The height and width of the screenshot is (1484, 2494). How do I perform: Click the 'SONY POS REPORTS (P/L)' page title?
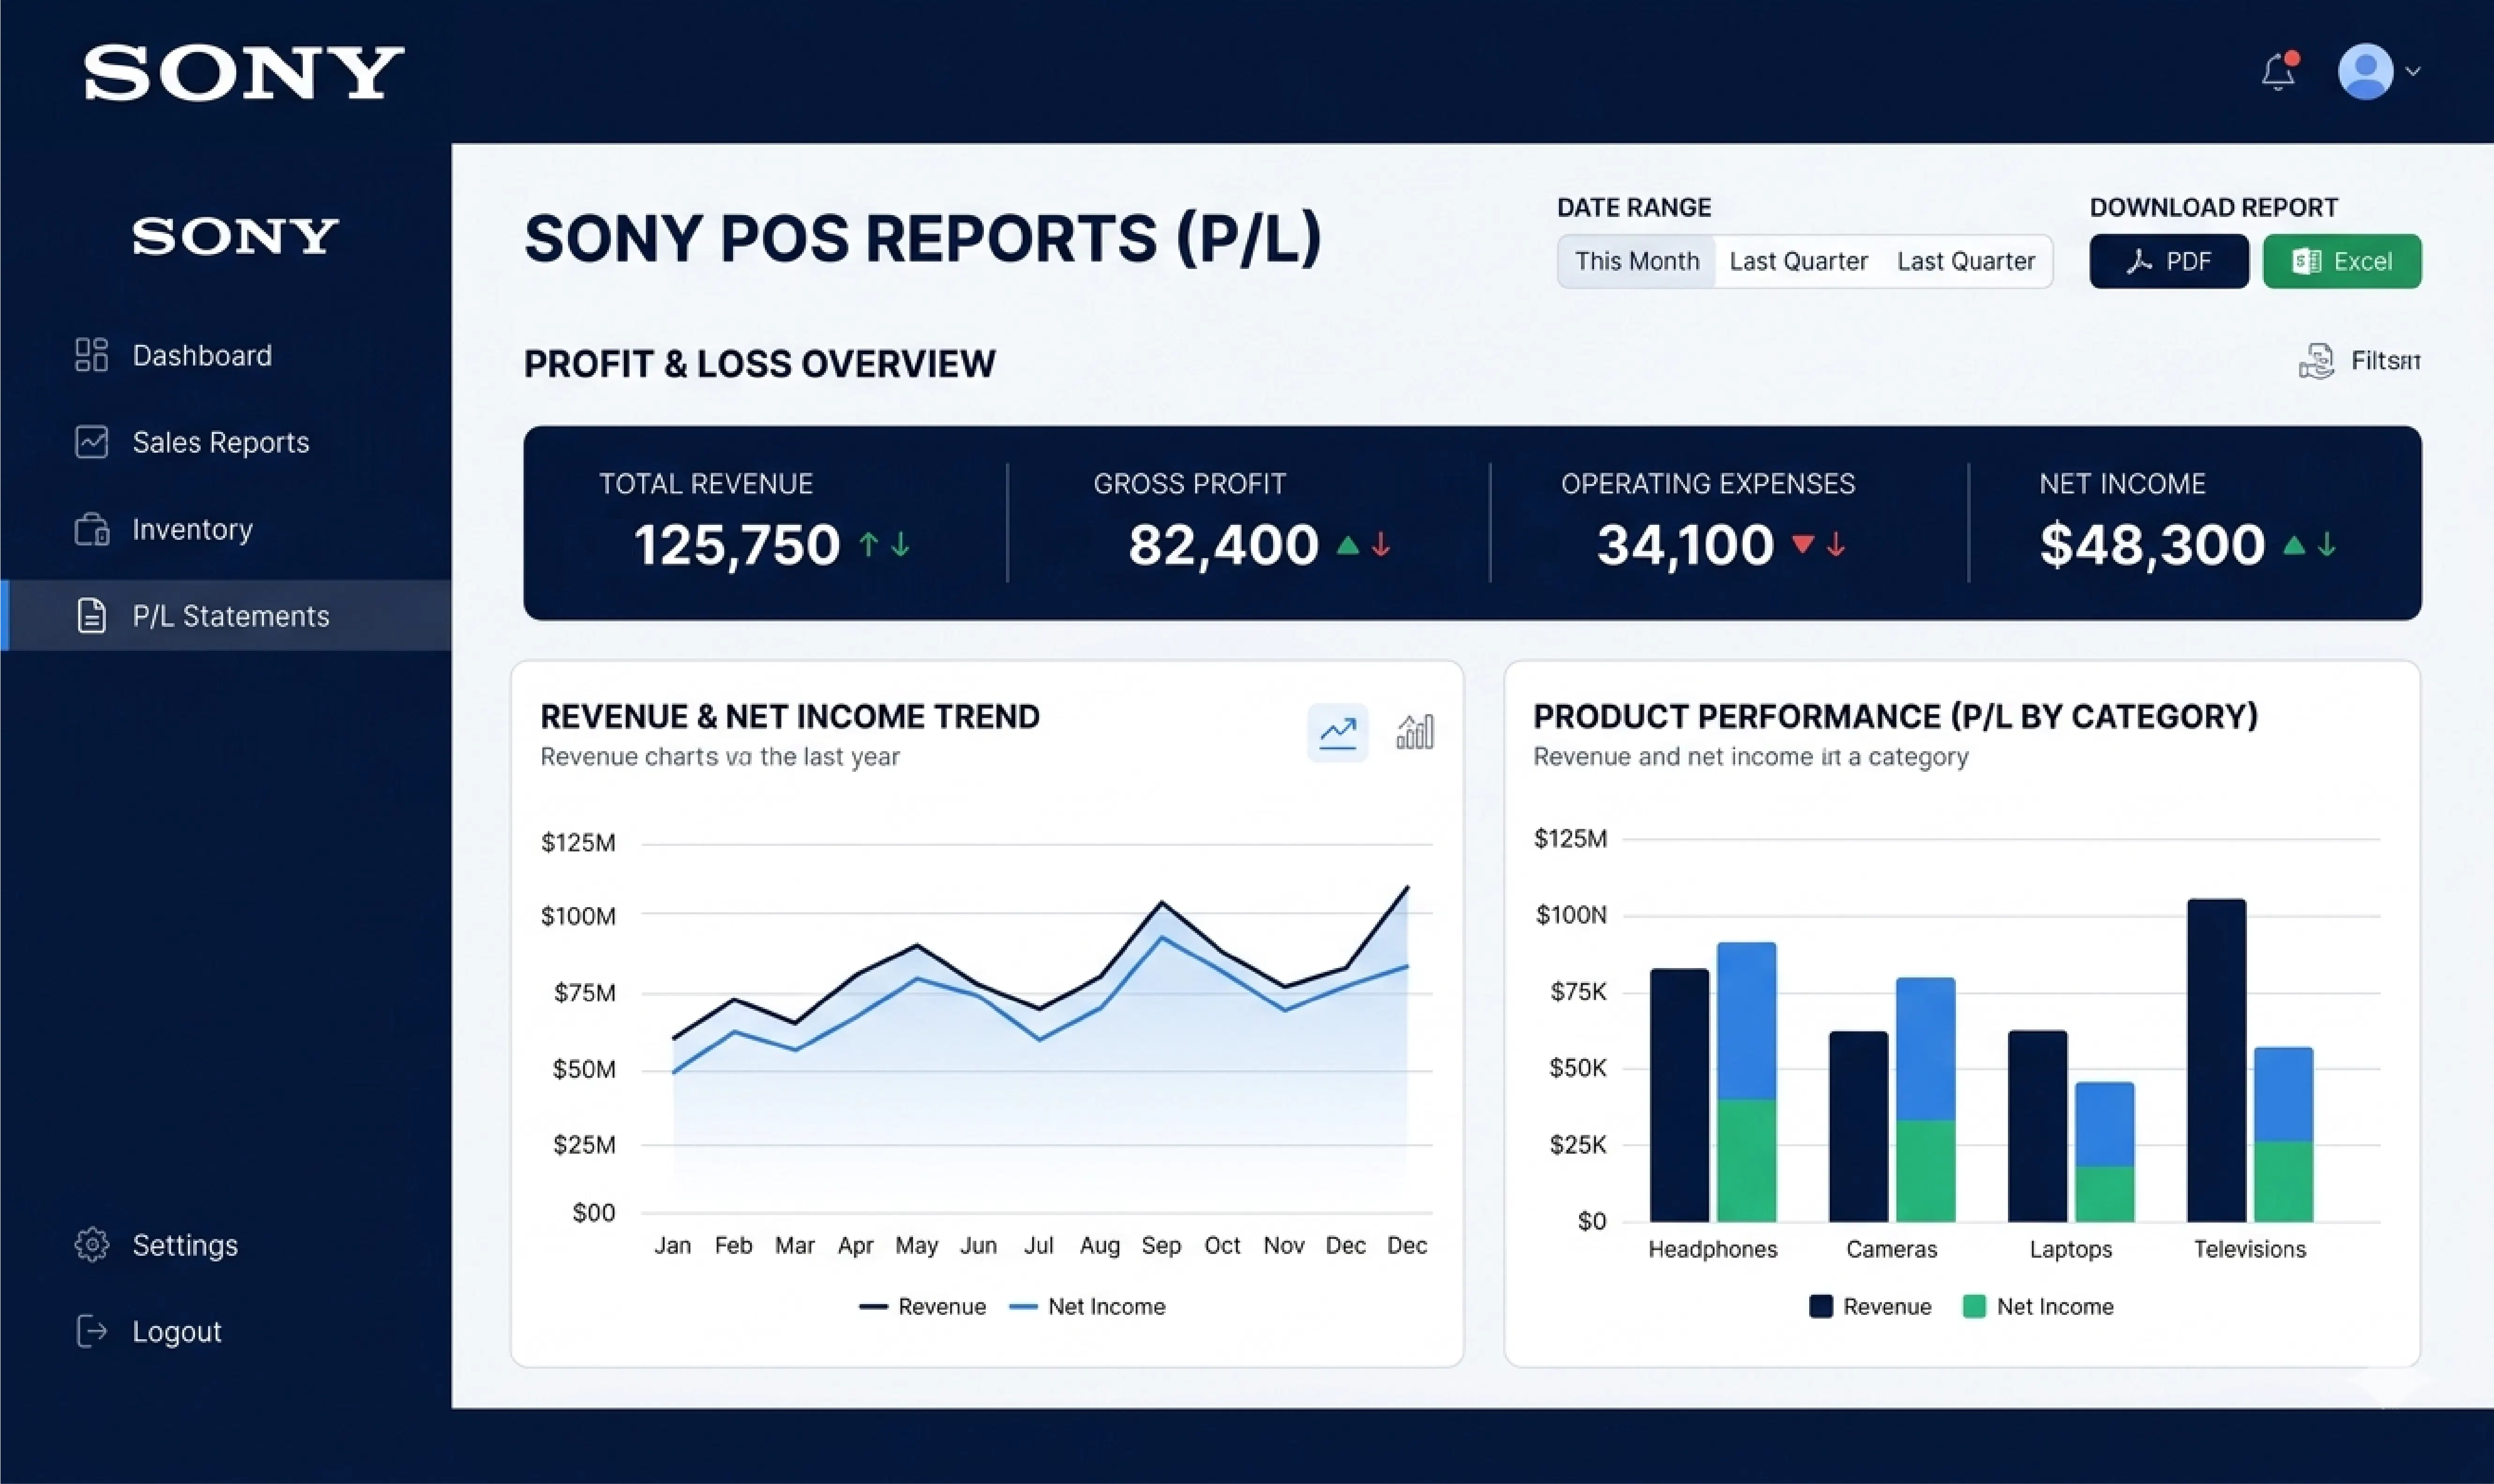click(922, 240)
